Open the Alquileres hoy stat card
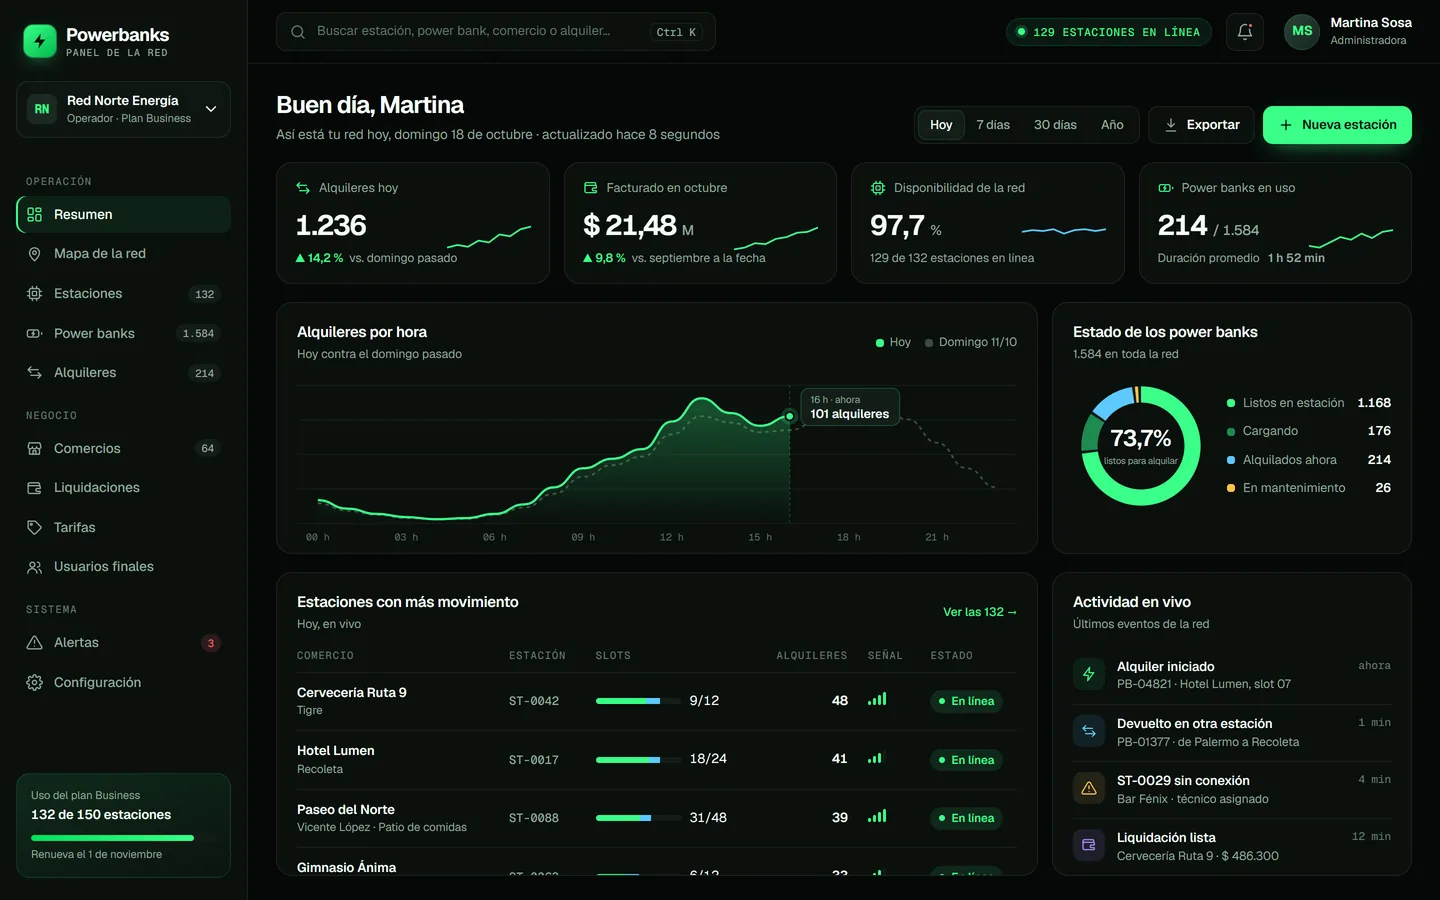Viewport: 1440px width, 900px height. (x=413, y=223)
